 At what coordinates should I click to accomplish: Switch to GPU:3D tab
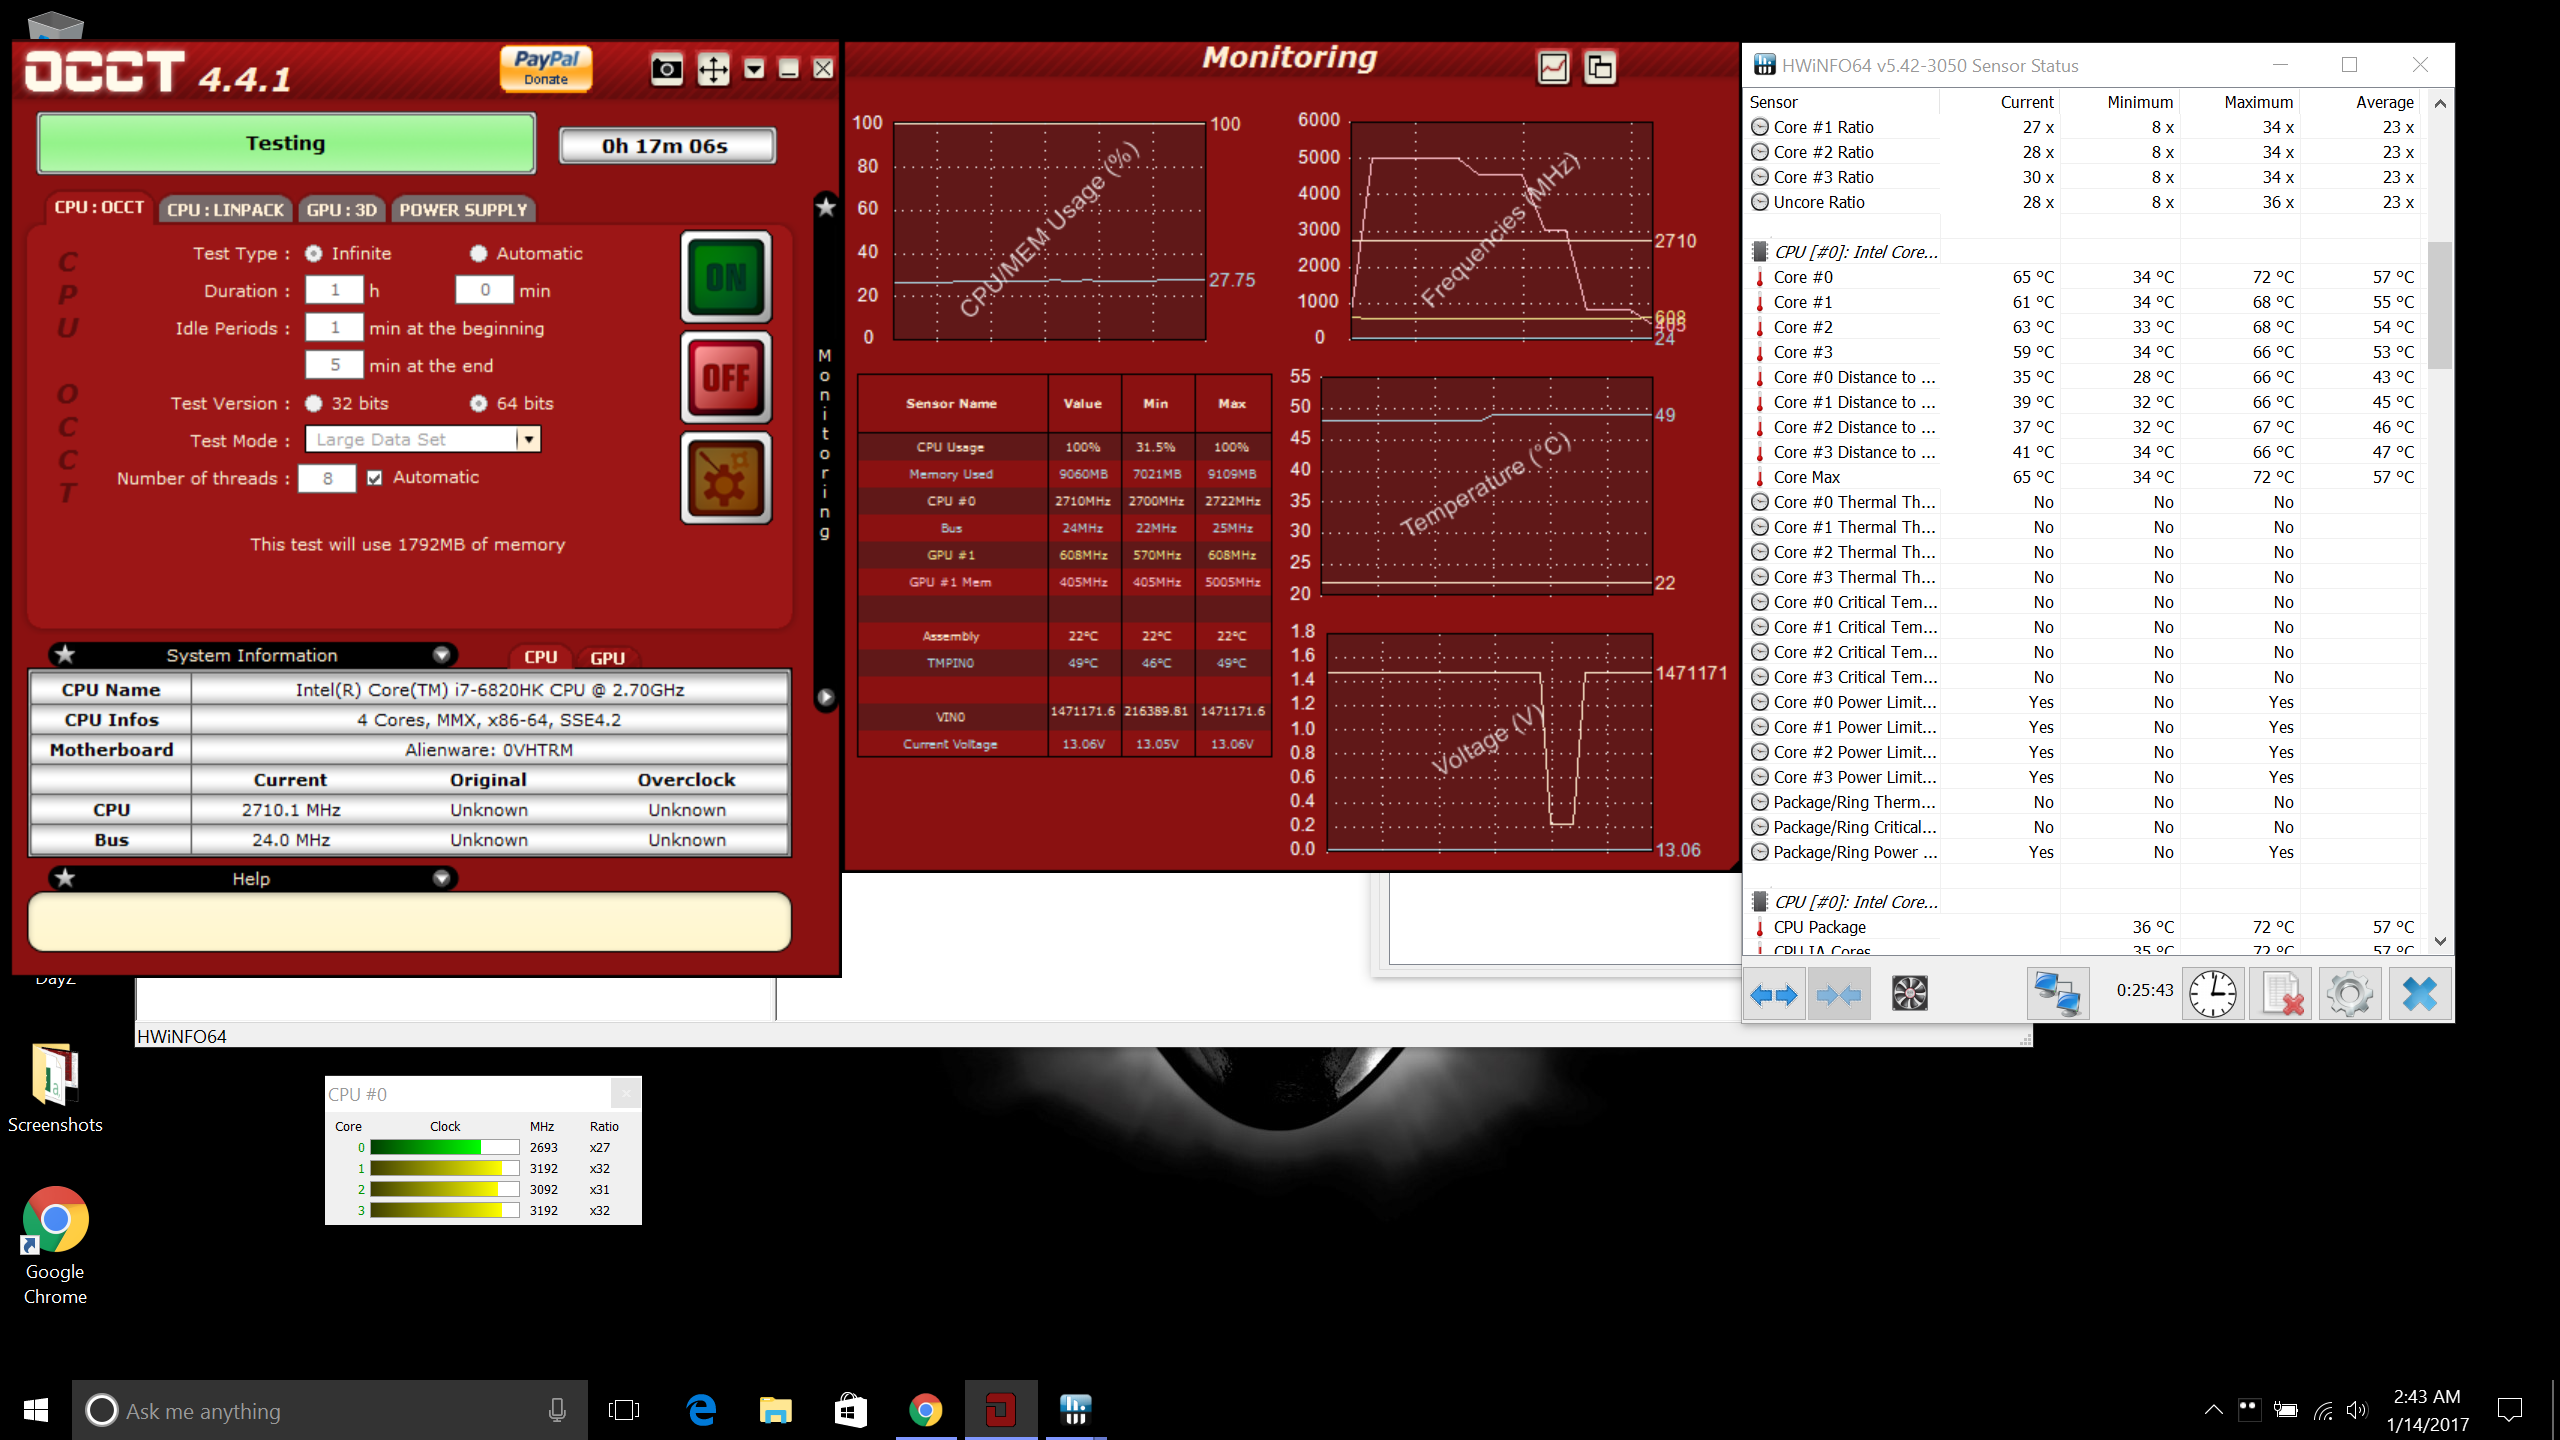pos(342,210)
